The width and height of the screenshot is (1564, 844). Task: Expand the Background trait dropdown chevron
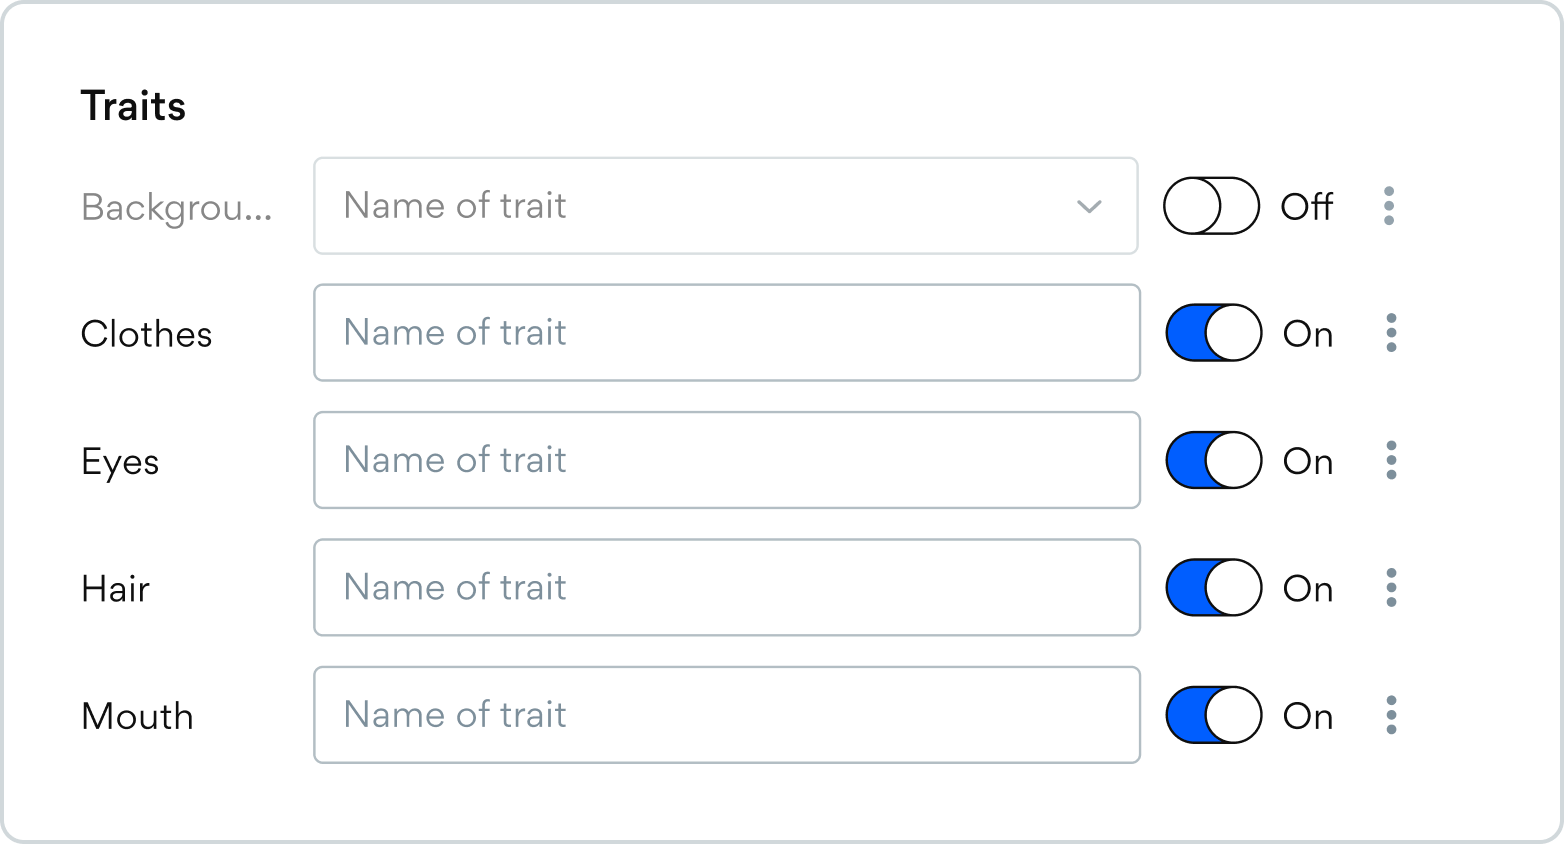[x=1089, y=207]
